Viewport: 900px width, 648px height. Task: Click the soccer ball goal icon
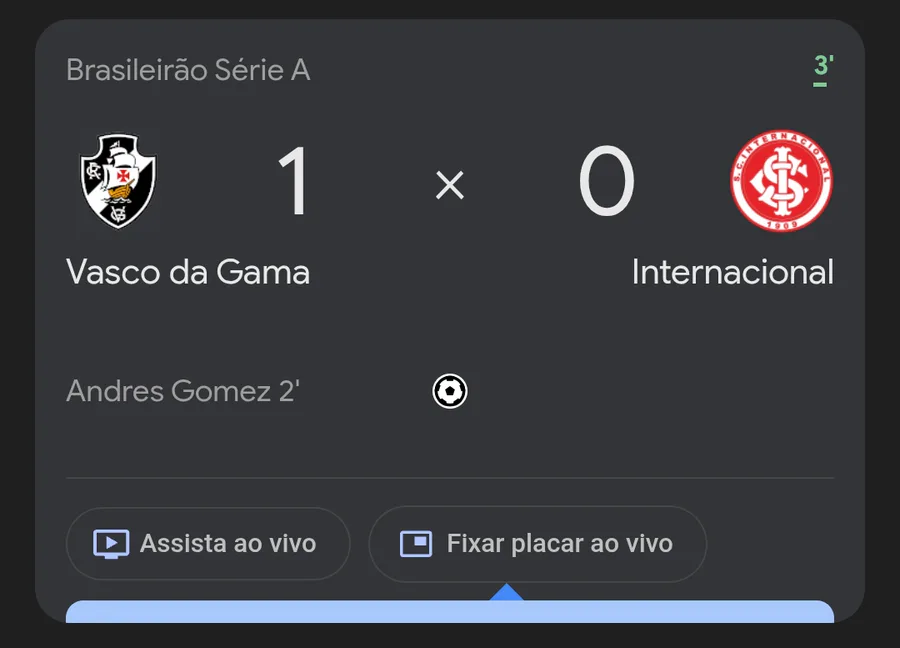point(450,391)
